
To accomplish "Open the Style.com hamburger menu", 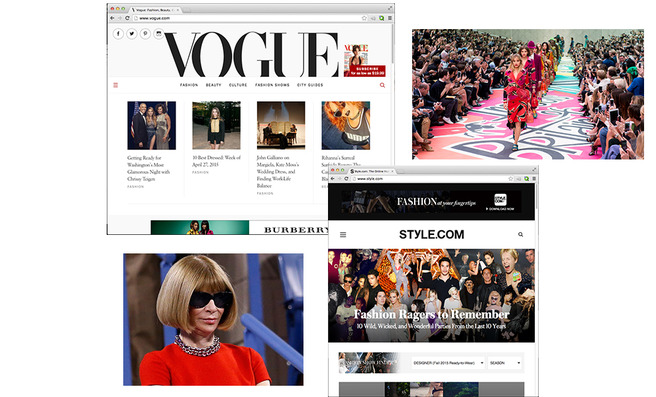I will [343, 235].
